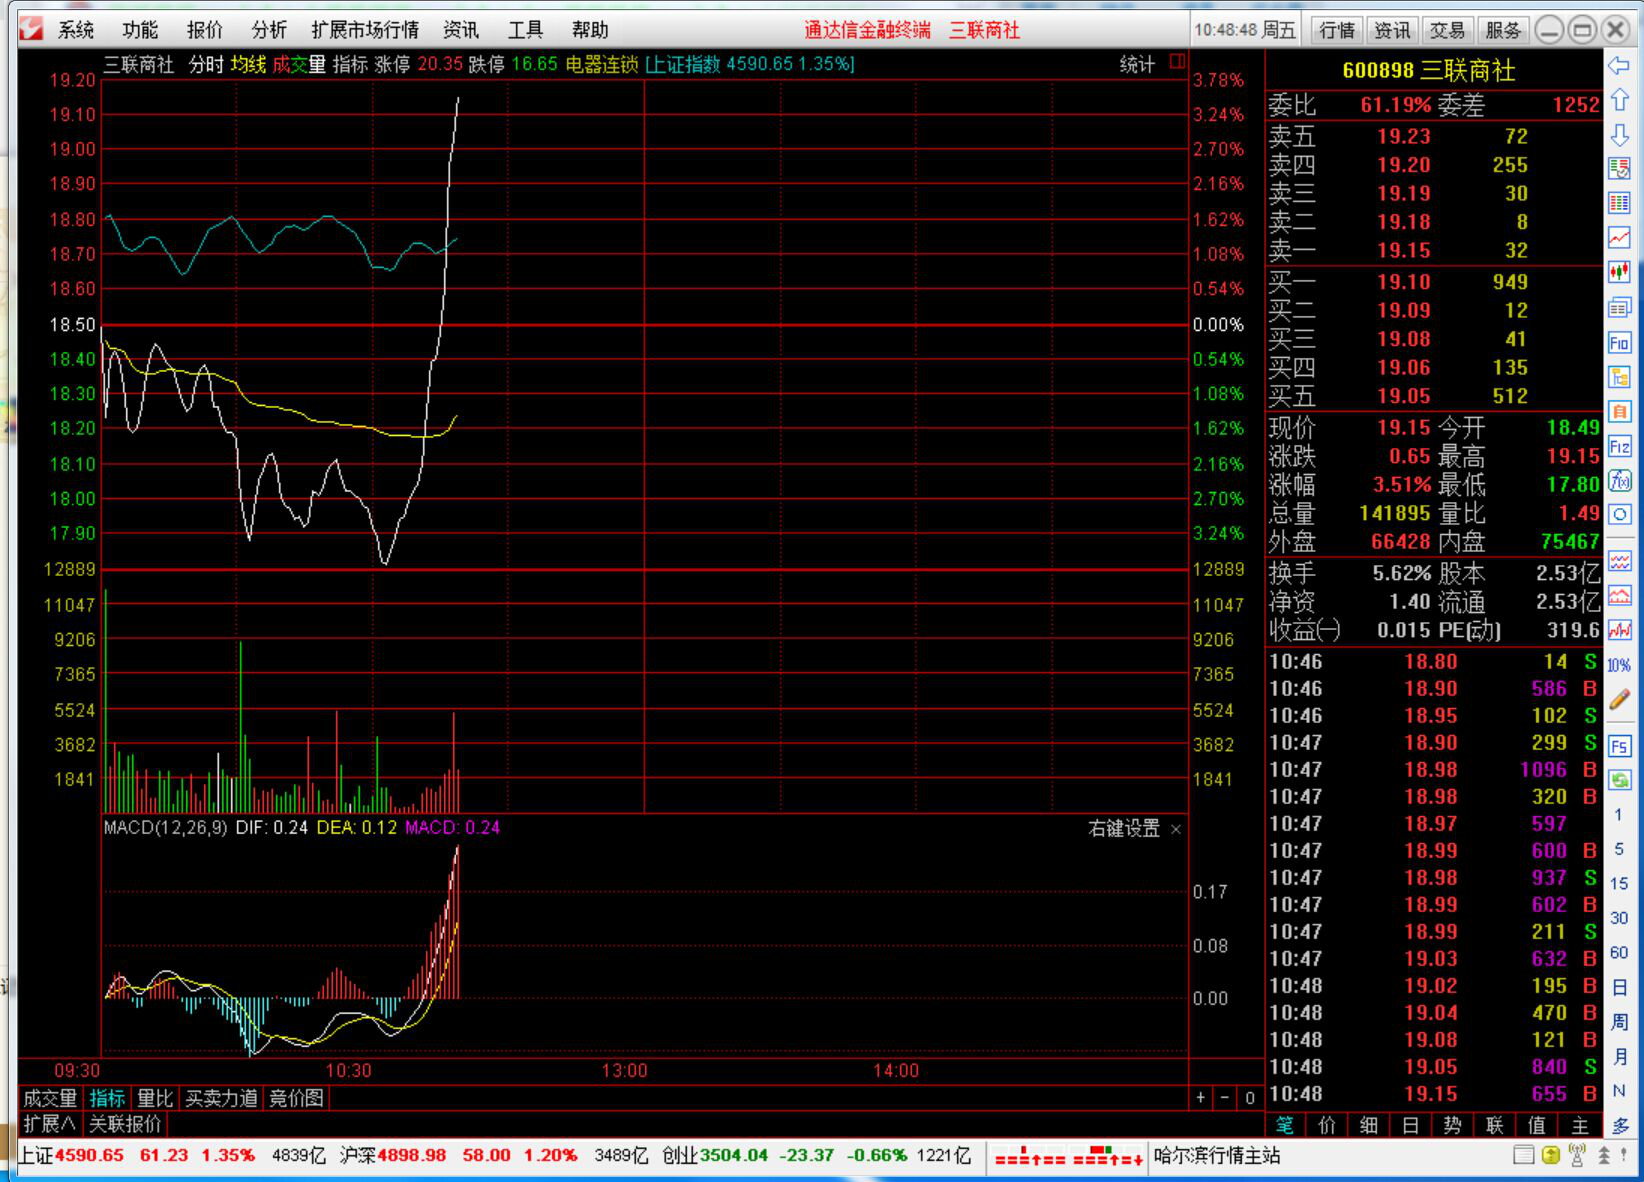Open the candlestick K-line chart icon
Image resolution: width=1644 pixels, height=1182 pixels.
click(1619, 272)
